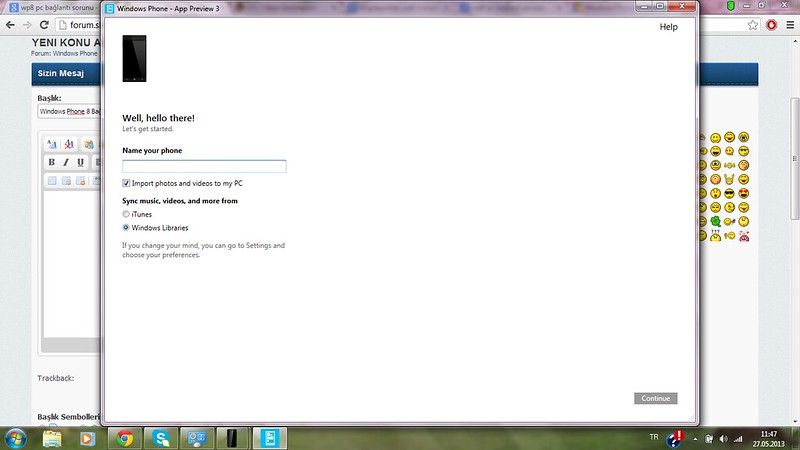Bookmark this page with the star icon
Image resolution: width=800 pixels, height=450 pixels.
pyautogui.click(x=753, y=25)
